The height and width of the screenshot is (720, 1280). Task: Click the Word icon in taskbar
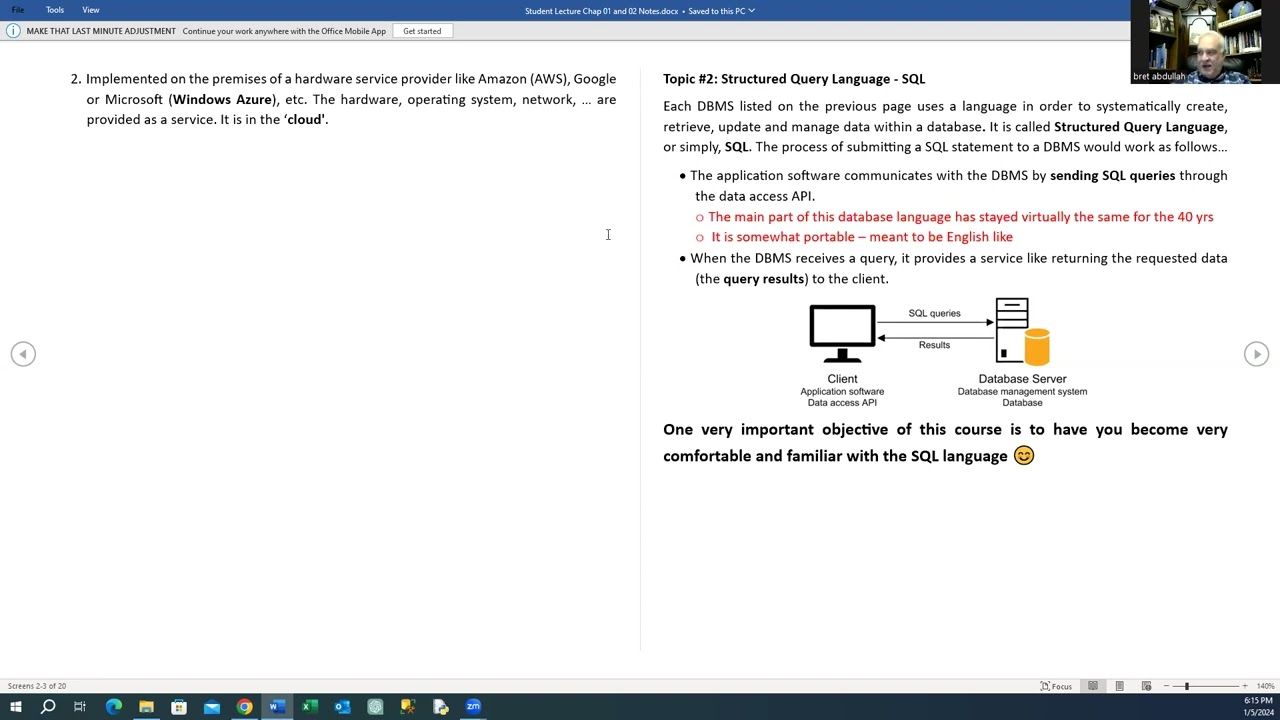point(277,707)
